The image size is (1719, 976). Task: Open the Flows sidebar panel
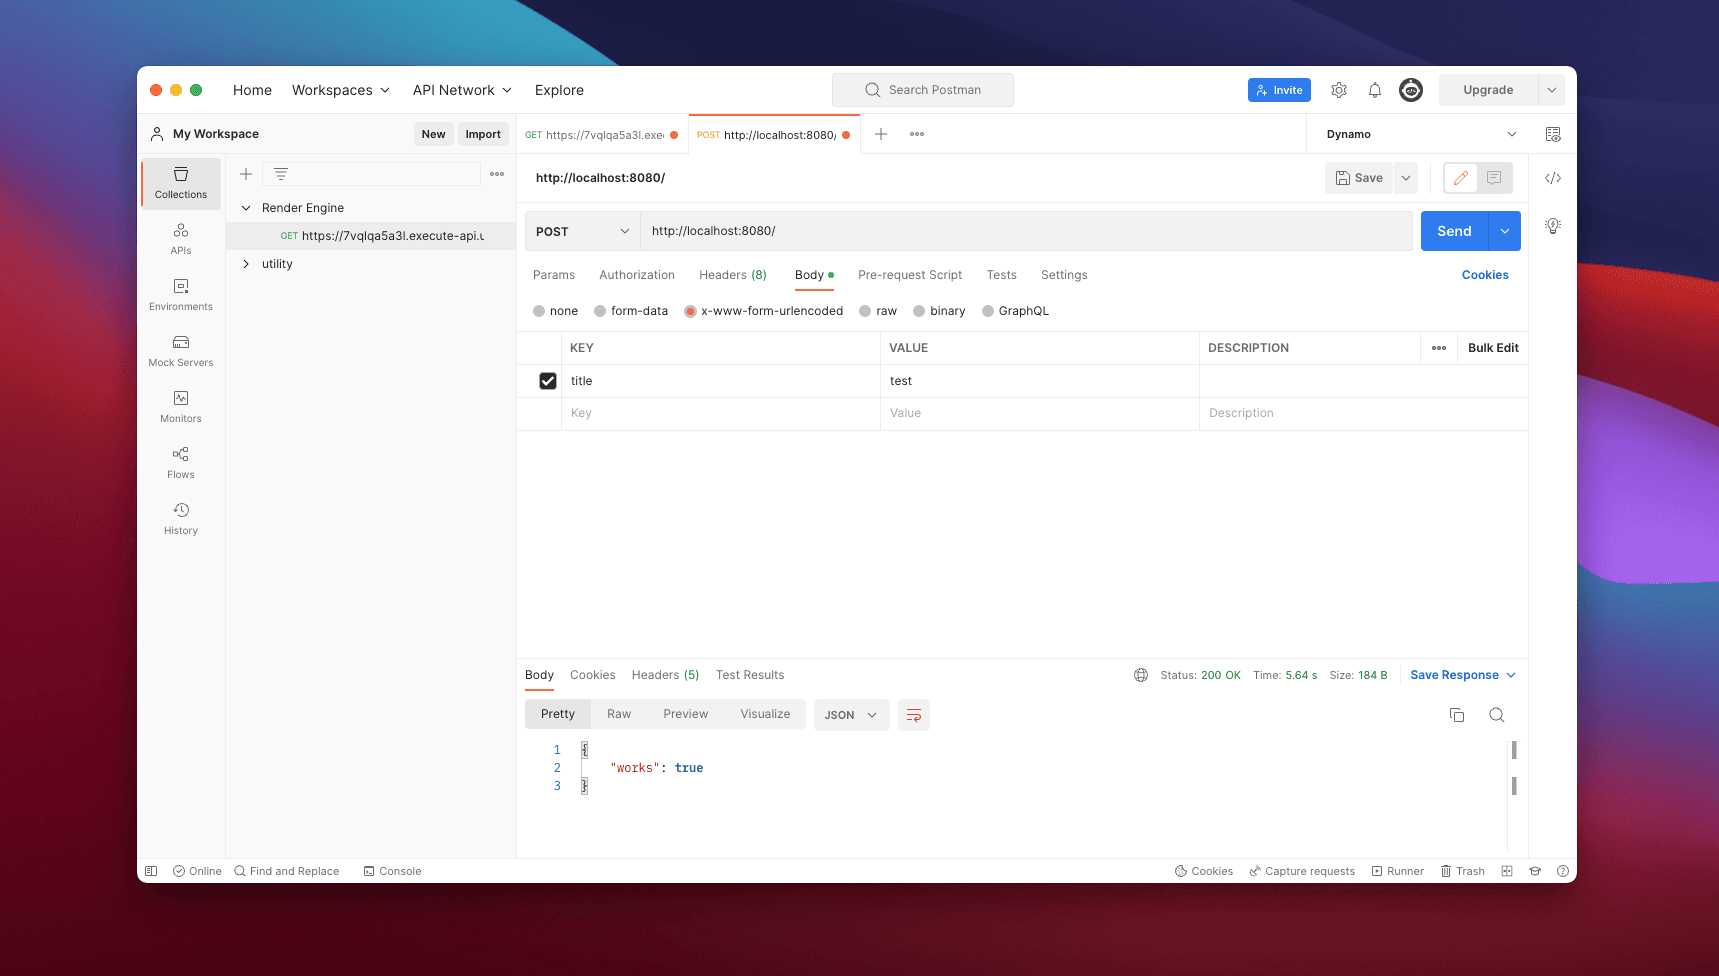[181, 463]
